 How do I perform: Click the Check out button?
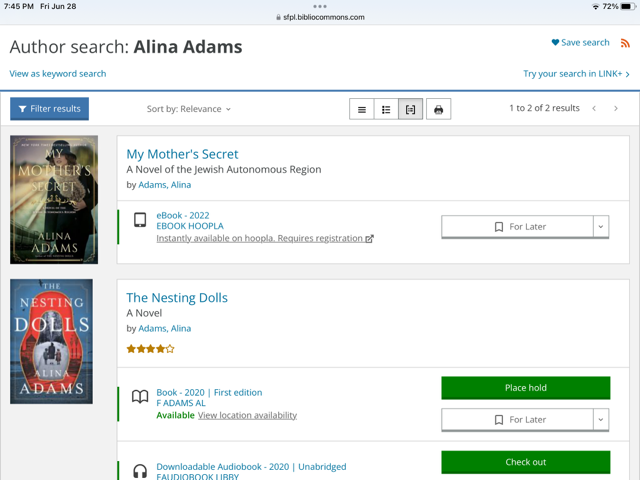click(526, 462)
